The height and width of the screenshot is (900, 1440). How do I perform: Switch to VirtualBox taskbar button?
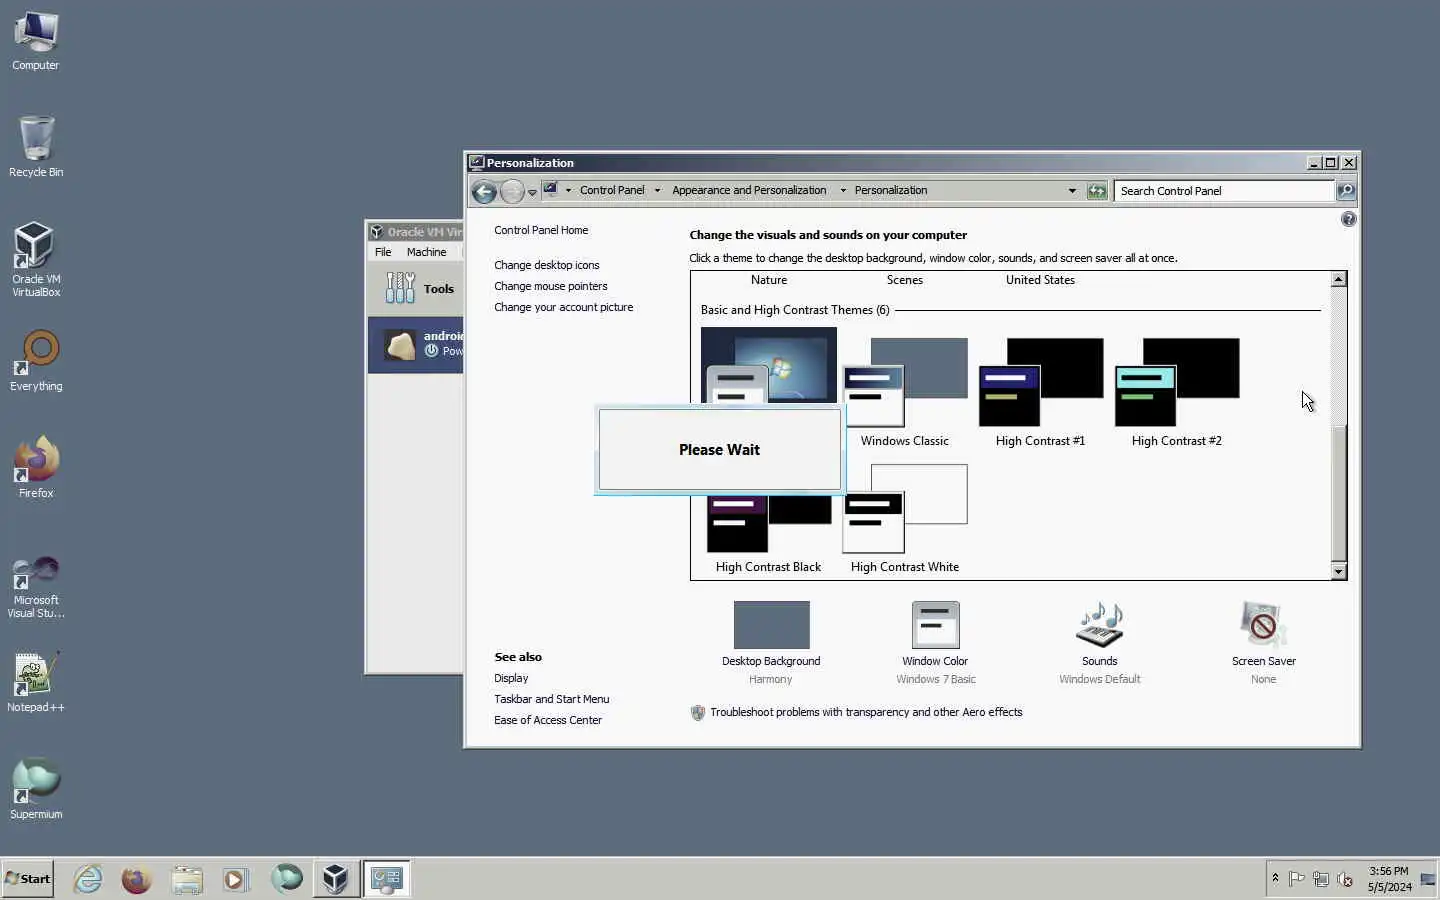tap(335, 879)
